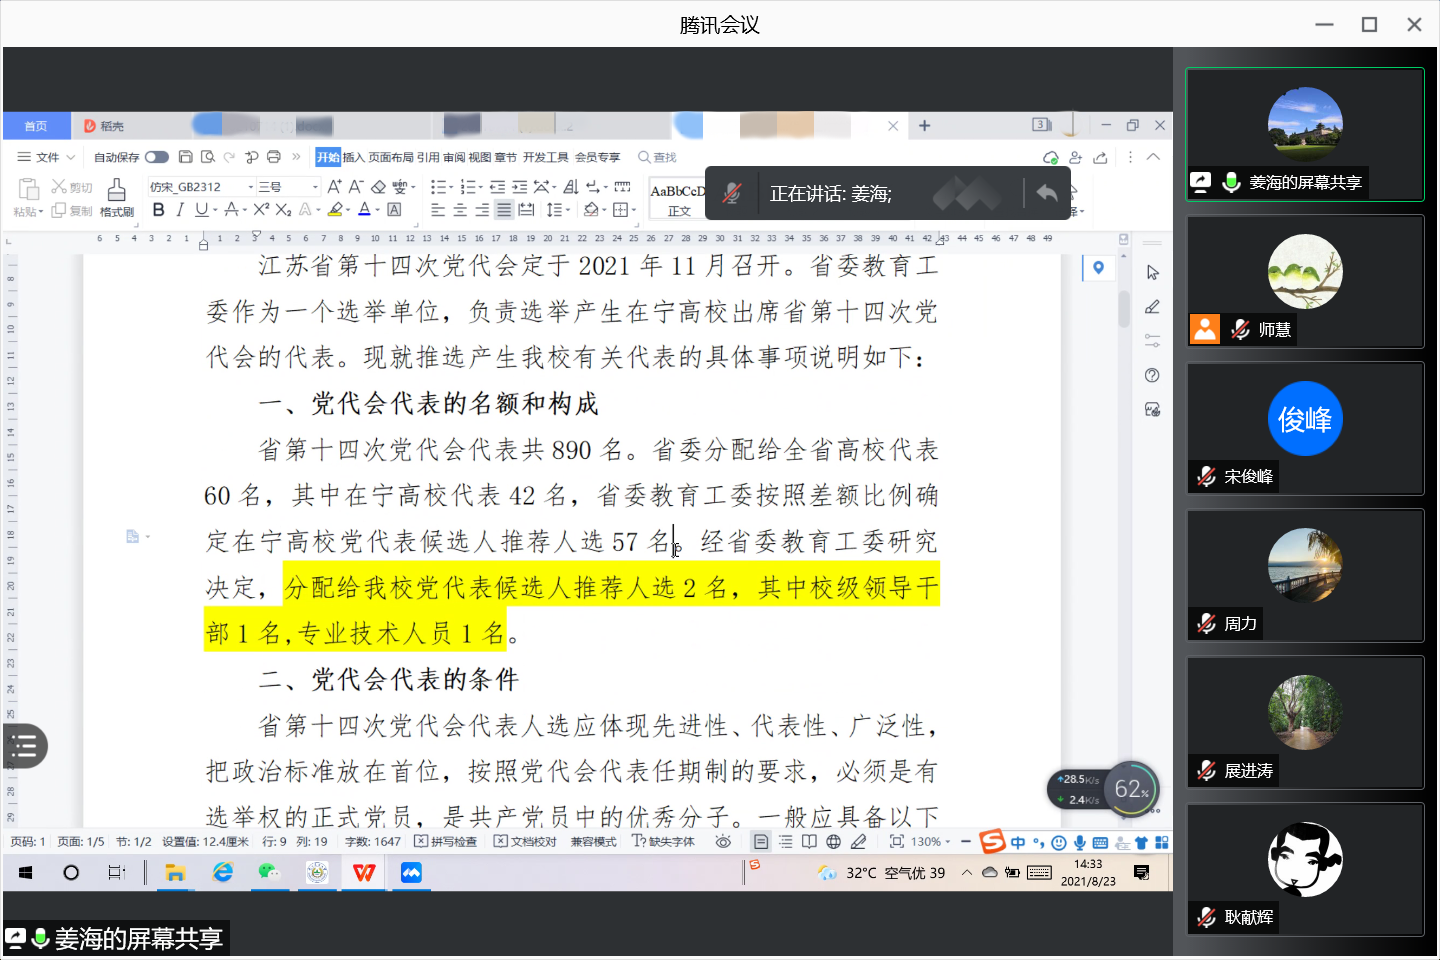Click the 查找 search button

(x=658, y=157)
